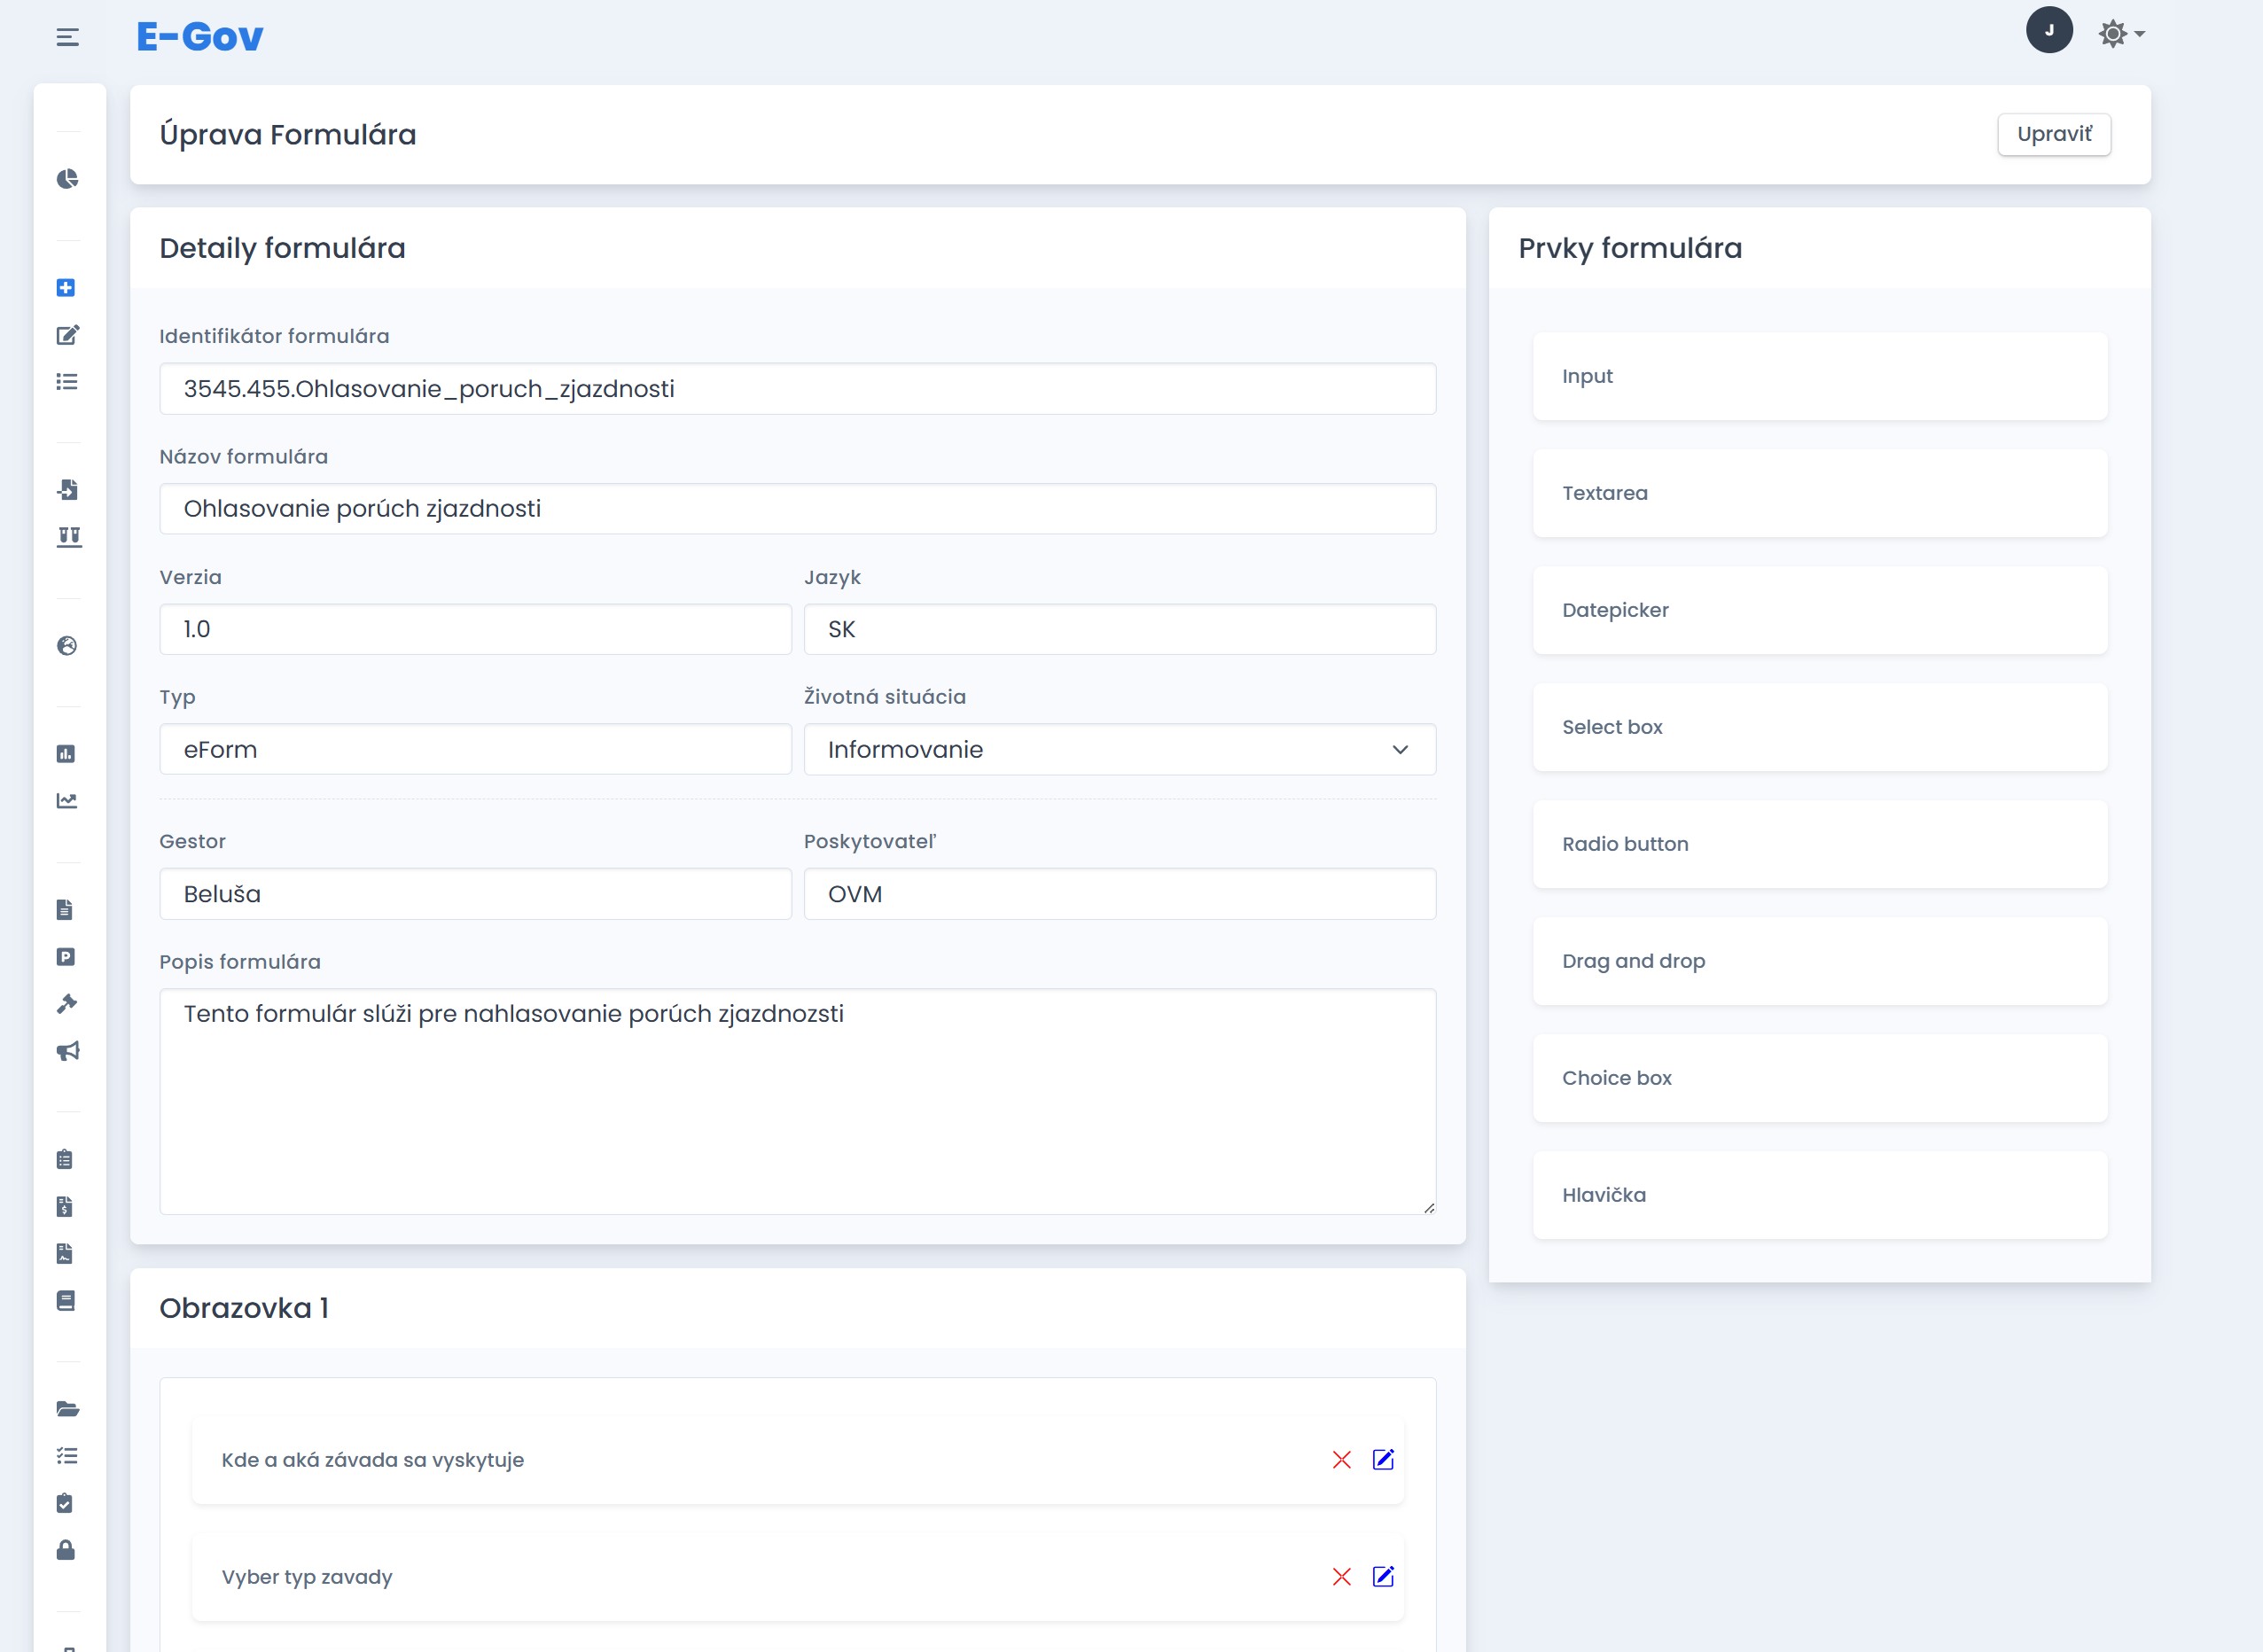
Task: Click the Popis formulára resize handle
Action: point(1429,1208)
